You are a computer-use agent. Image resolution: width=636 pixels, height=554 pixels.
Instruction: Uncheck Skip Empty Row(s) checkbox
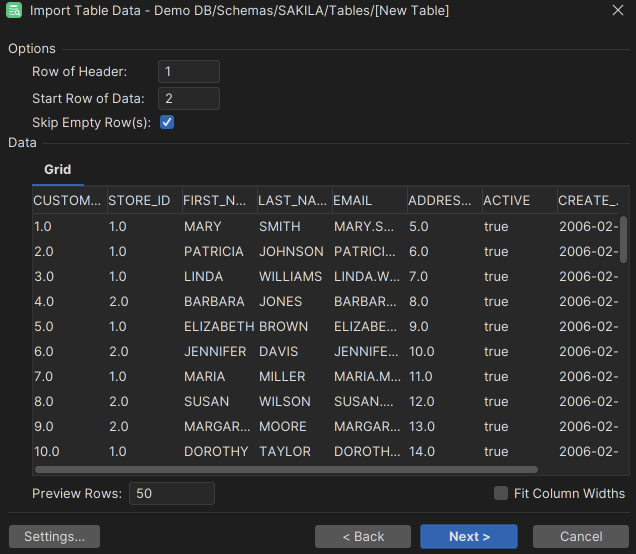(x=167, y=122)
